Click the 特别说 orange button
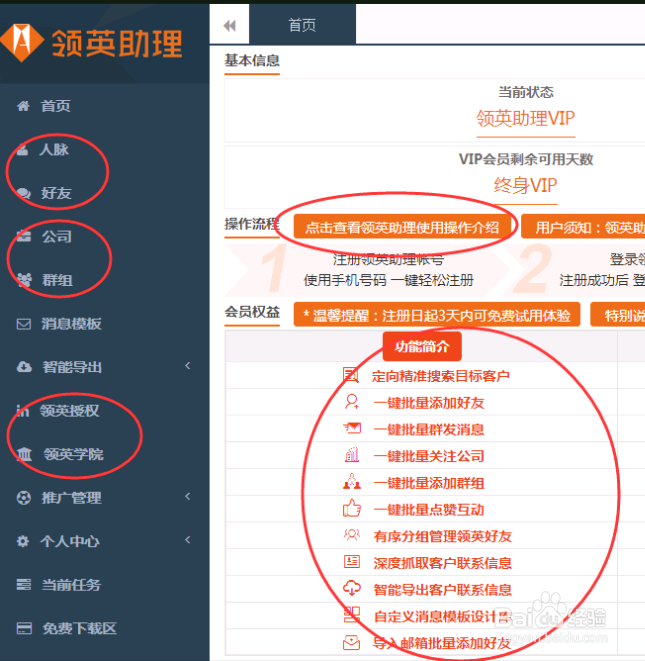 tap(618, 315)
